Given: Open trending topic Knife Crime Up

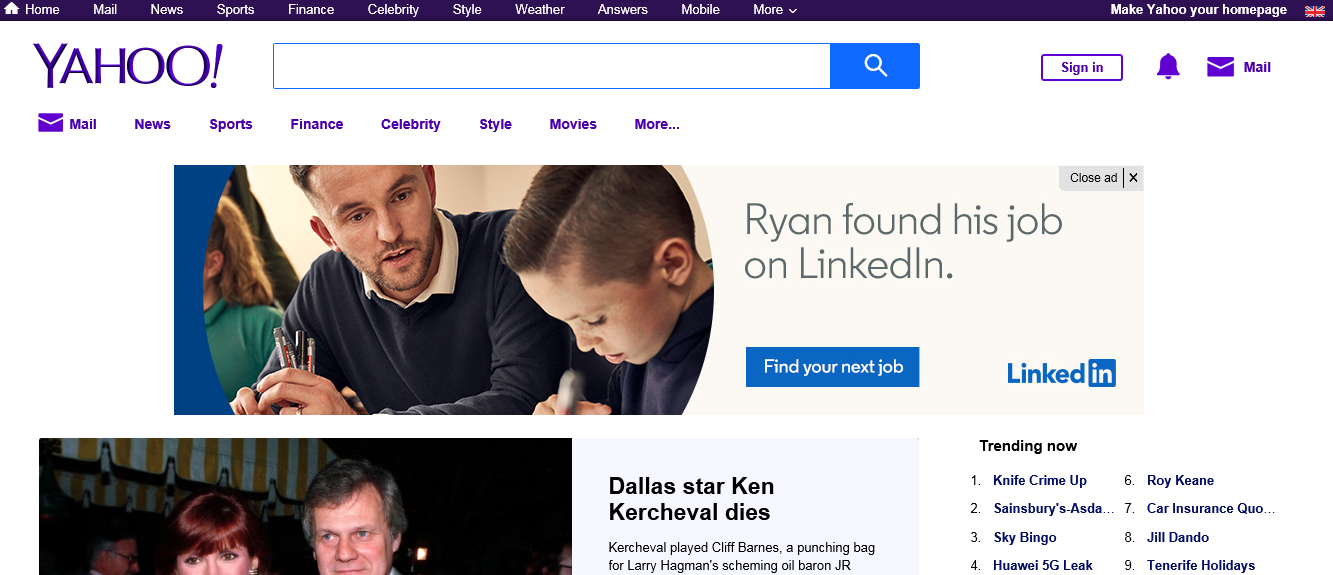Looking at the screenshot, I should tap(1040, 480).
